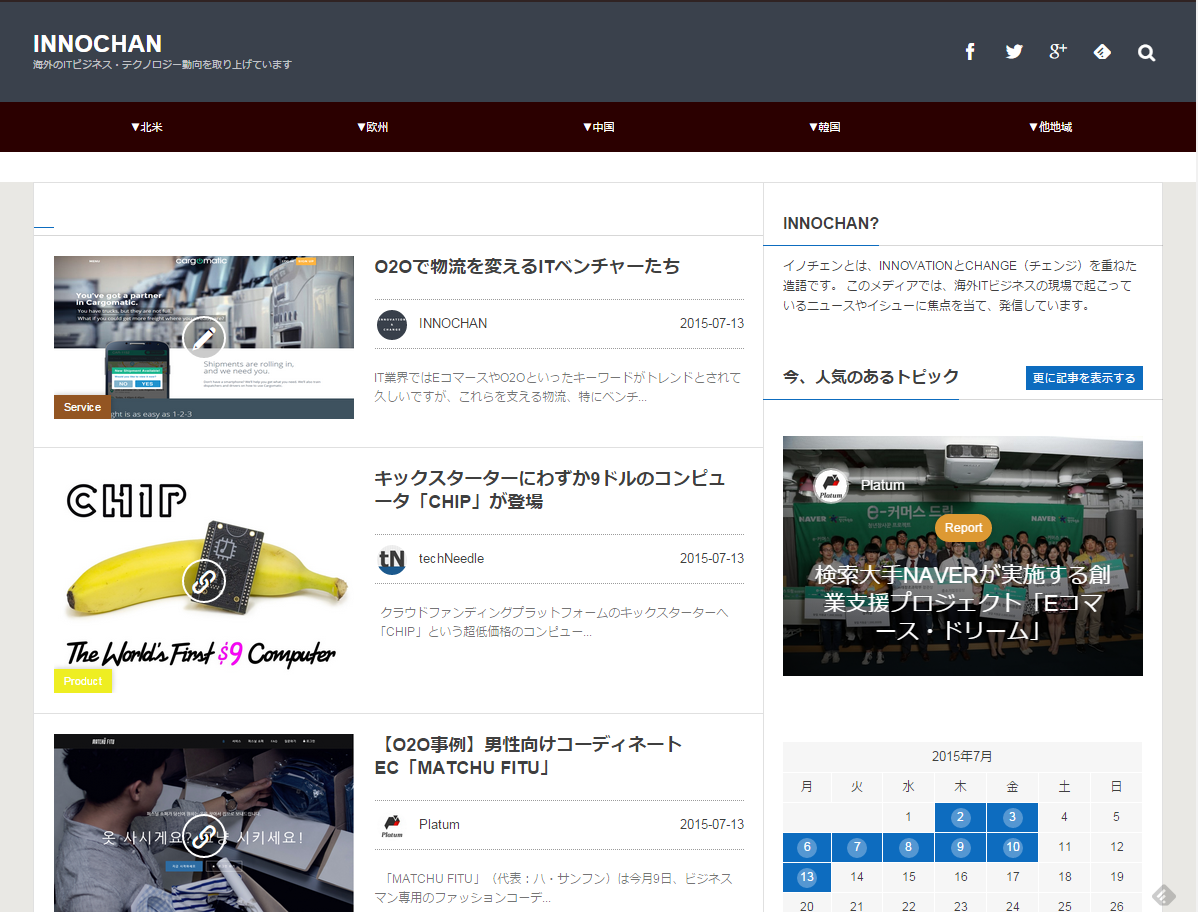1198x912 pixels.
Task: Click INNOCHAN author name link
Action: 453,324
